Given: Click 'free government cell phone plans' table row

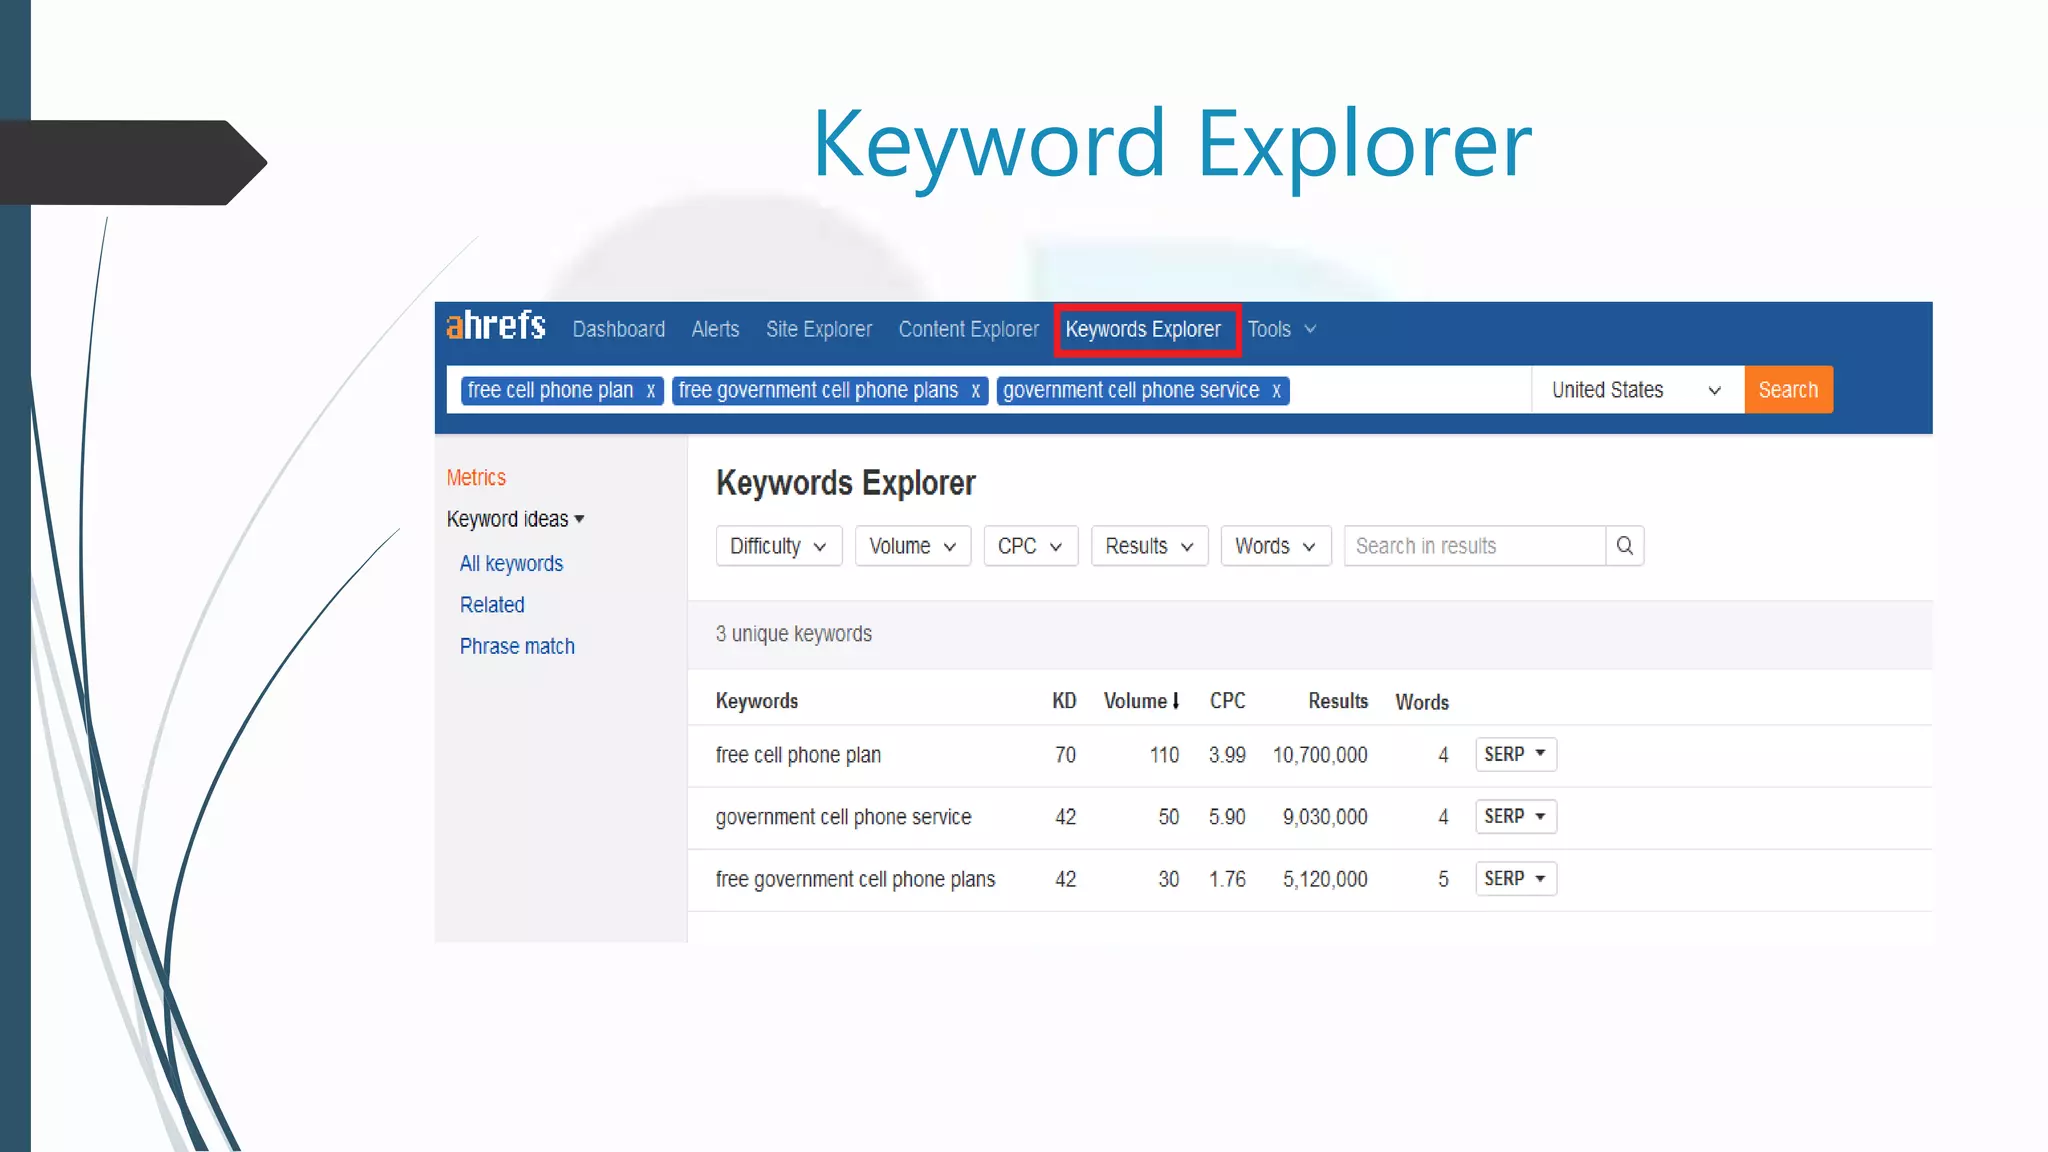Looking at the screenshot, I should click(1310, 880).
